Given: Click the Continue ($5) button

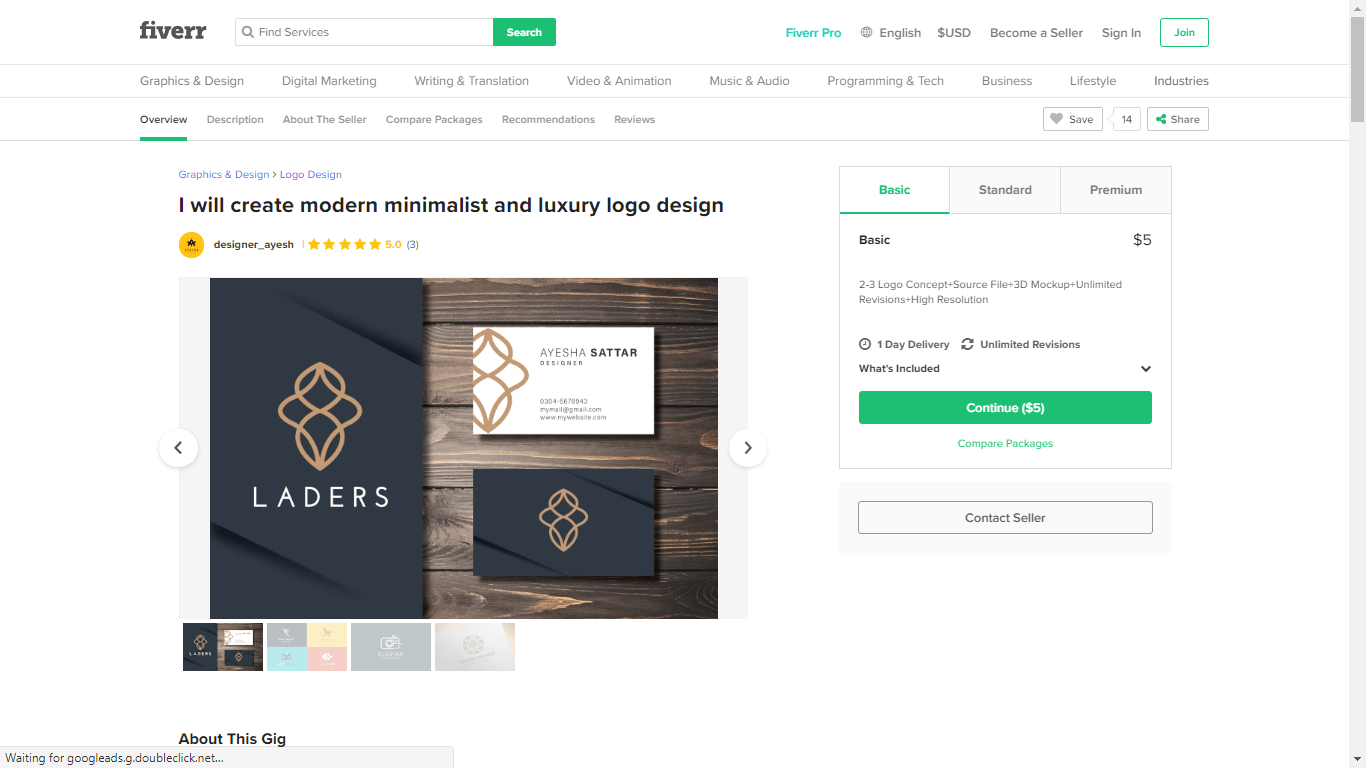Looking at the screenshot, I should [1005, 408].
